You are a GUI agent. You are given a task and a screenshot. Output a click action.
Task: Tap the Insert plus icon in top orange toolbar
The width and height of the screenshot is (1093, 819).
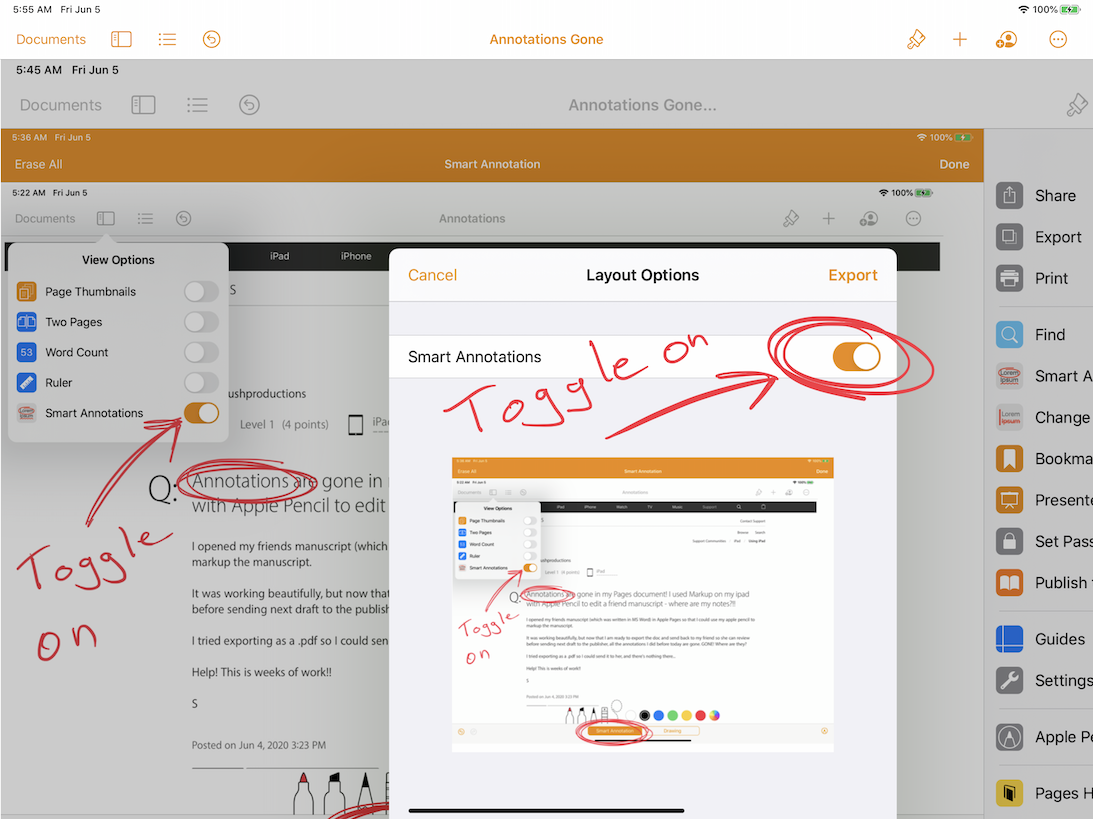[x=960, y=39]
